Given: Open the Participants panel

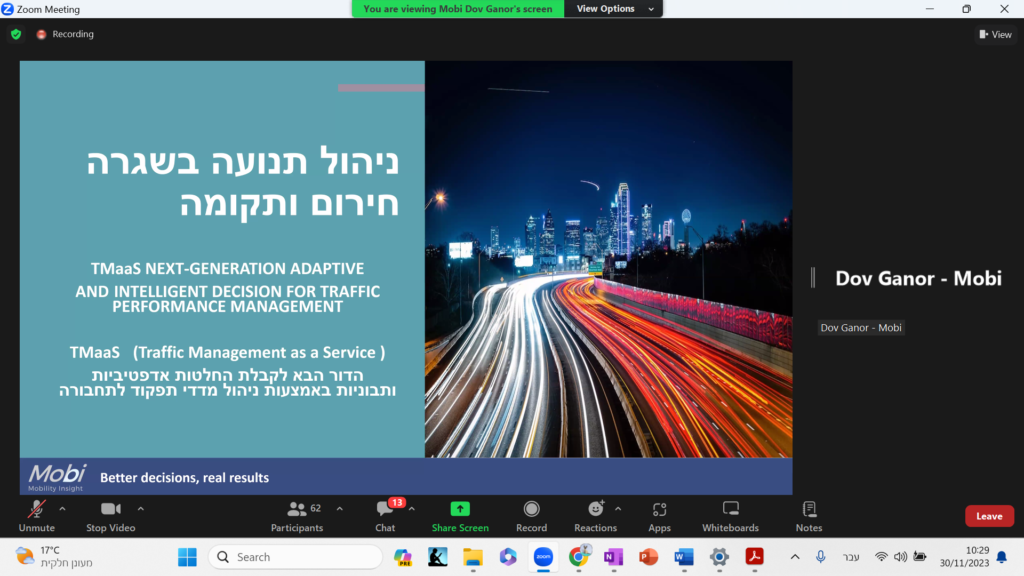Looking at the screenshot, I should pos(297,510).
